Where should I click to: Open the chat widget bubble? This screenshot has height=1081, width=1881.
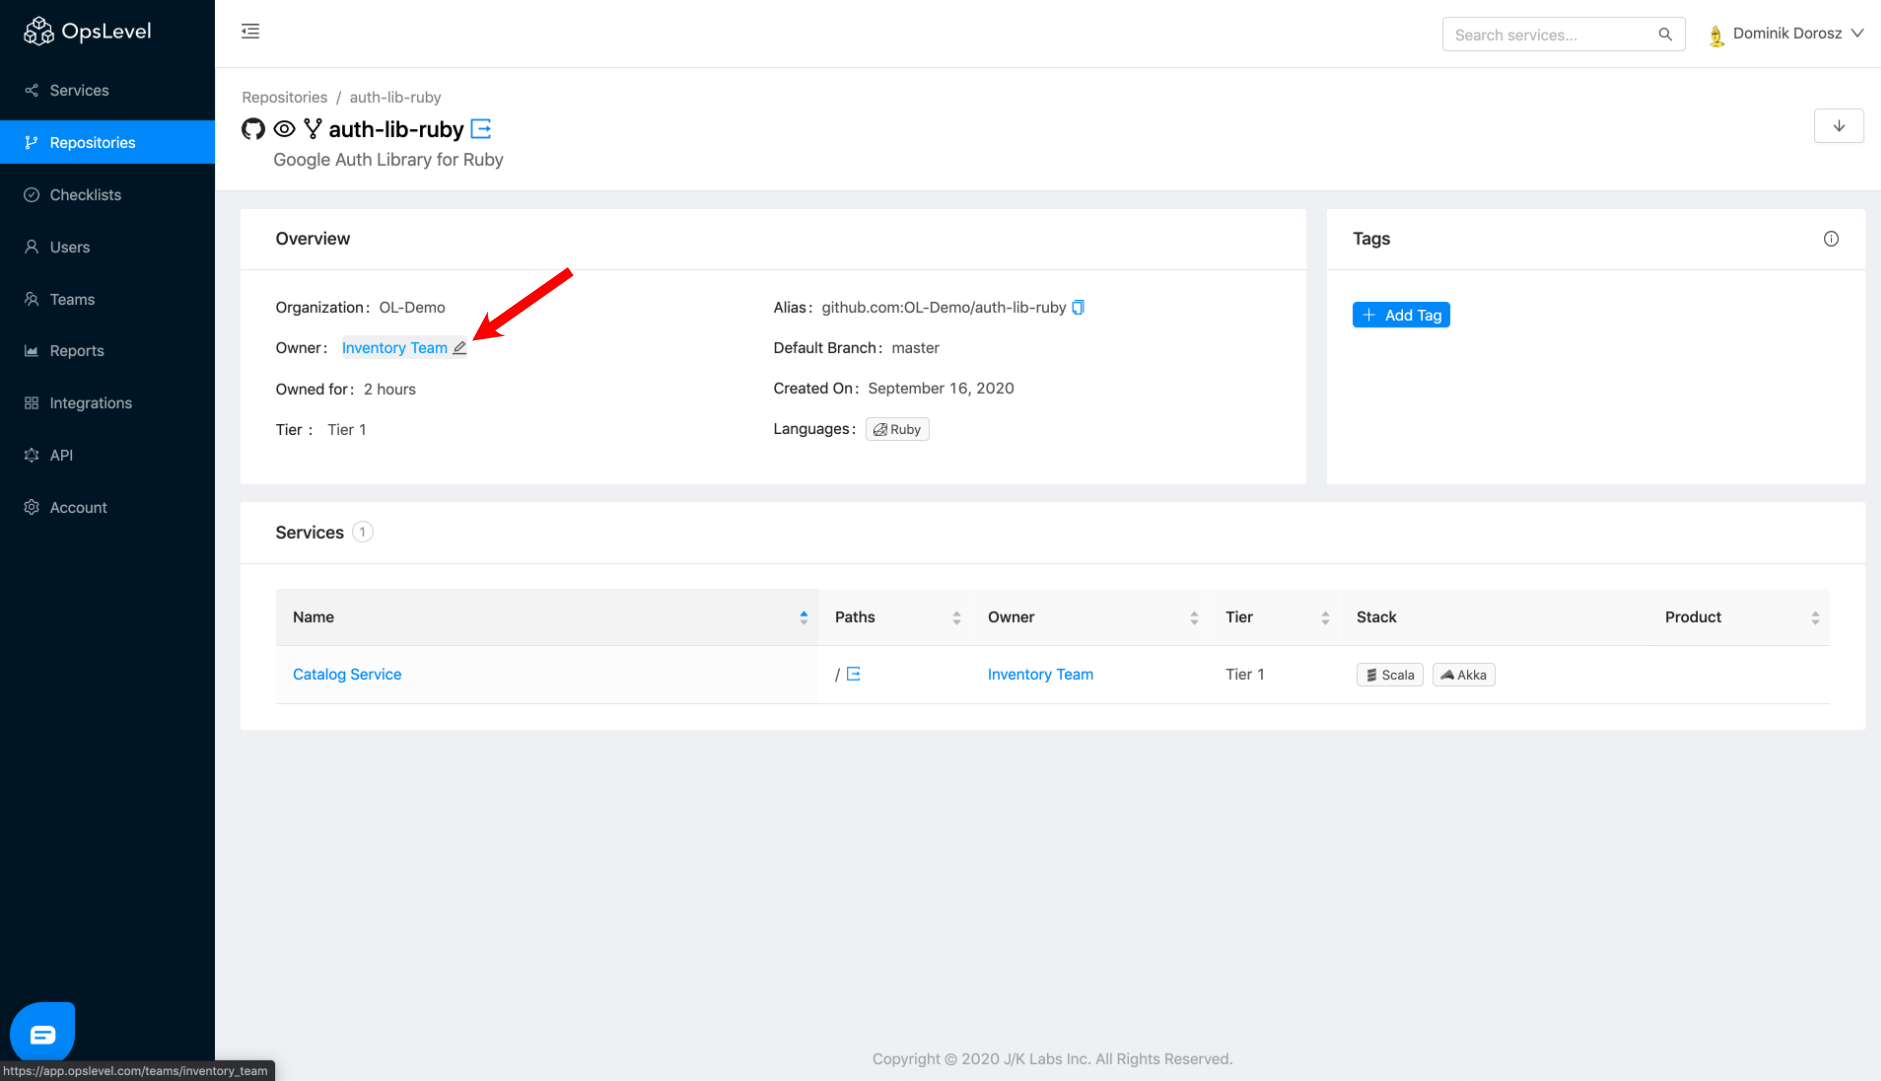tap(42, 1033)
